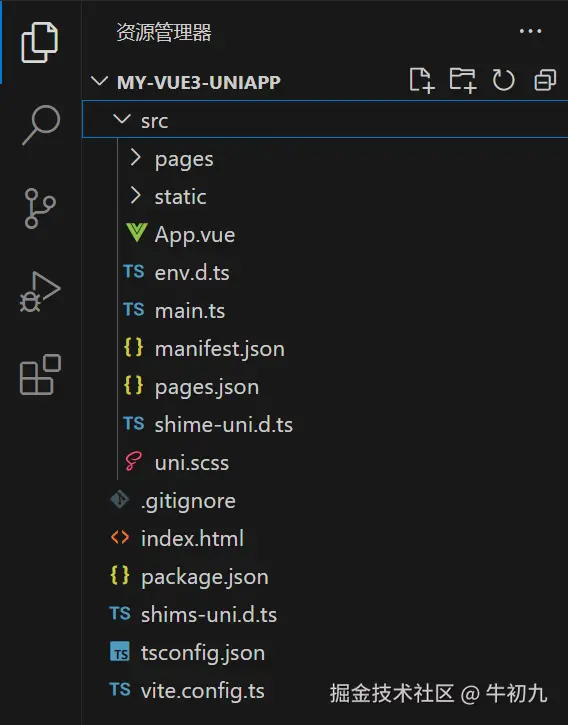Viewport: 568px width, 725px height.
Task: Select the src folder row
Action: tap(325, 120)
